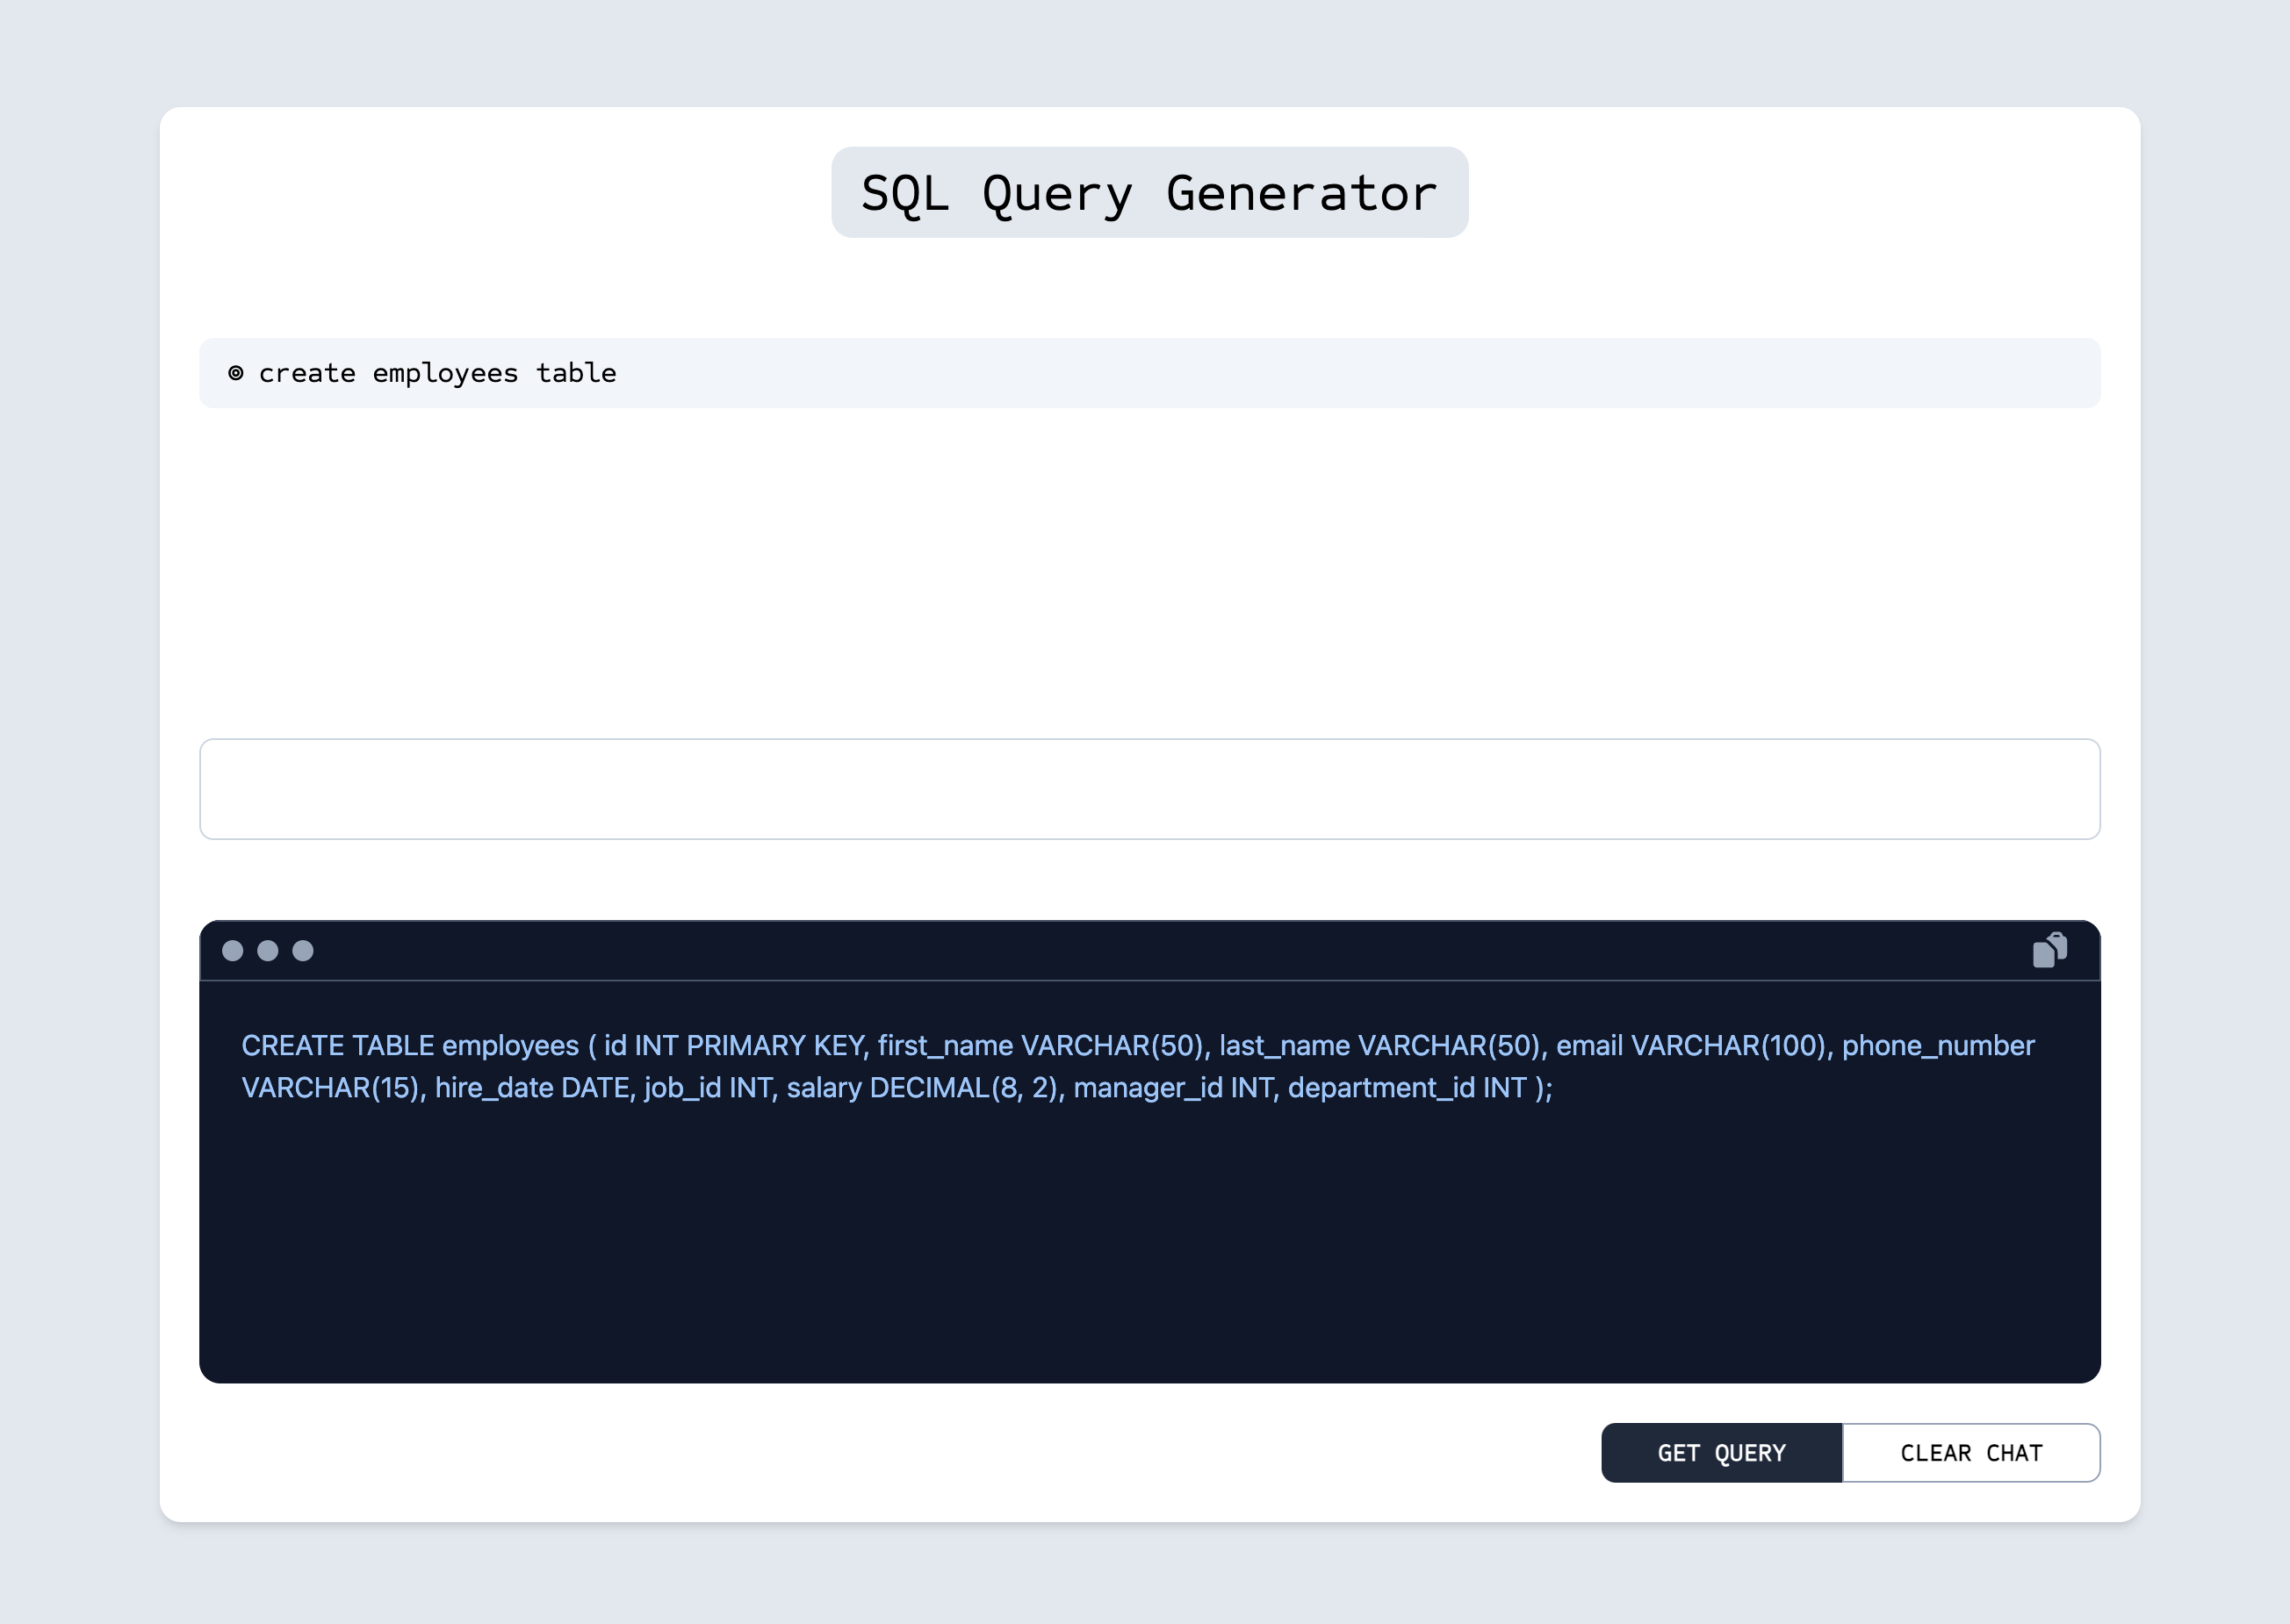2290x1624 pixels.
Task: Click the bullseye icon before chat message
Action: pyautogui.click(x=236, y=373)
